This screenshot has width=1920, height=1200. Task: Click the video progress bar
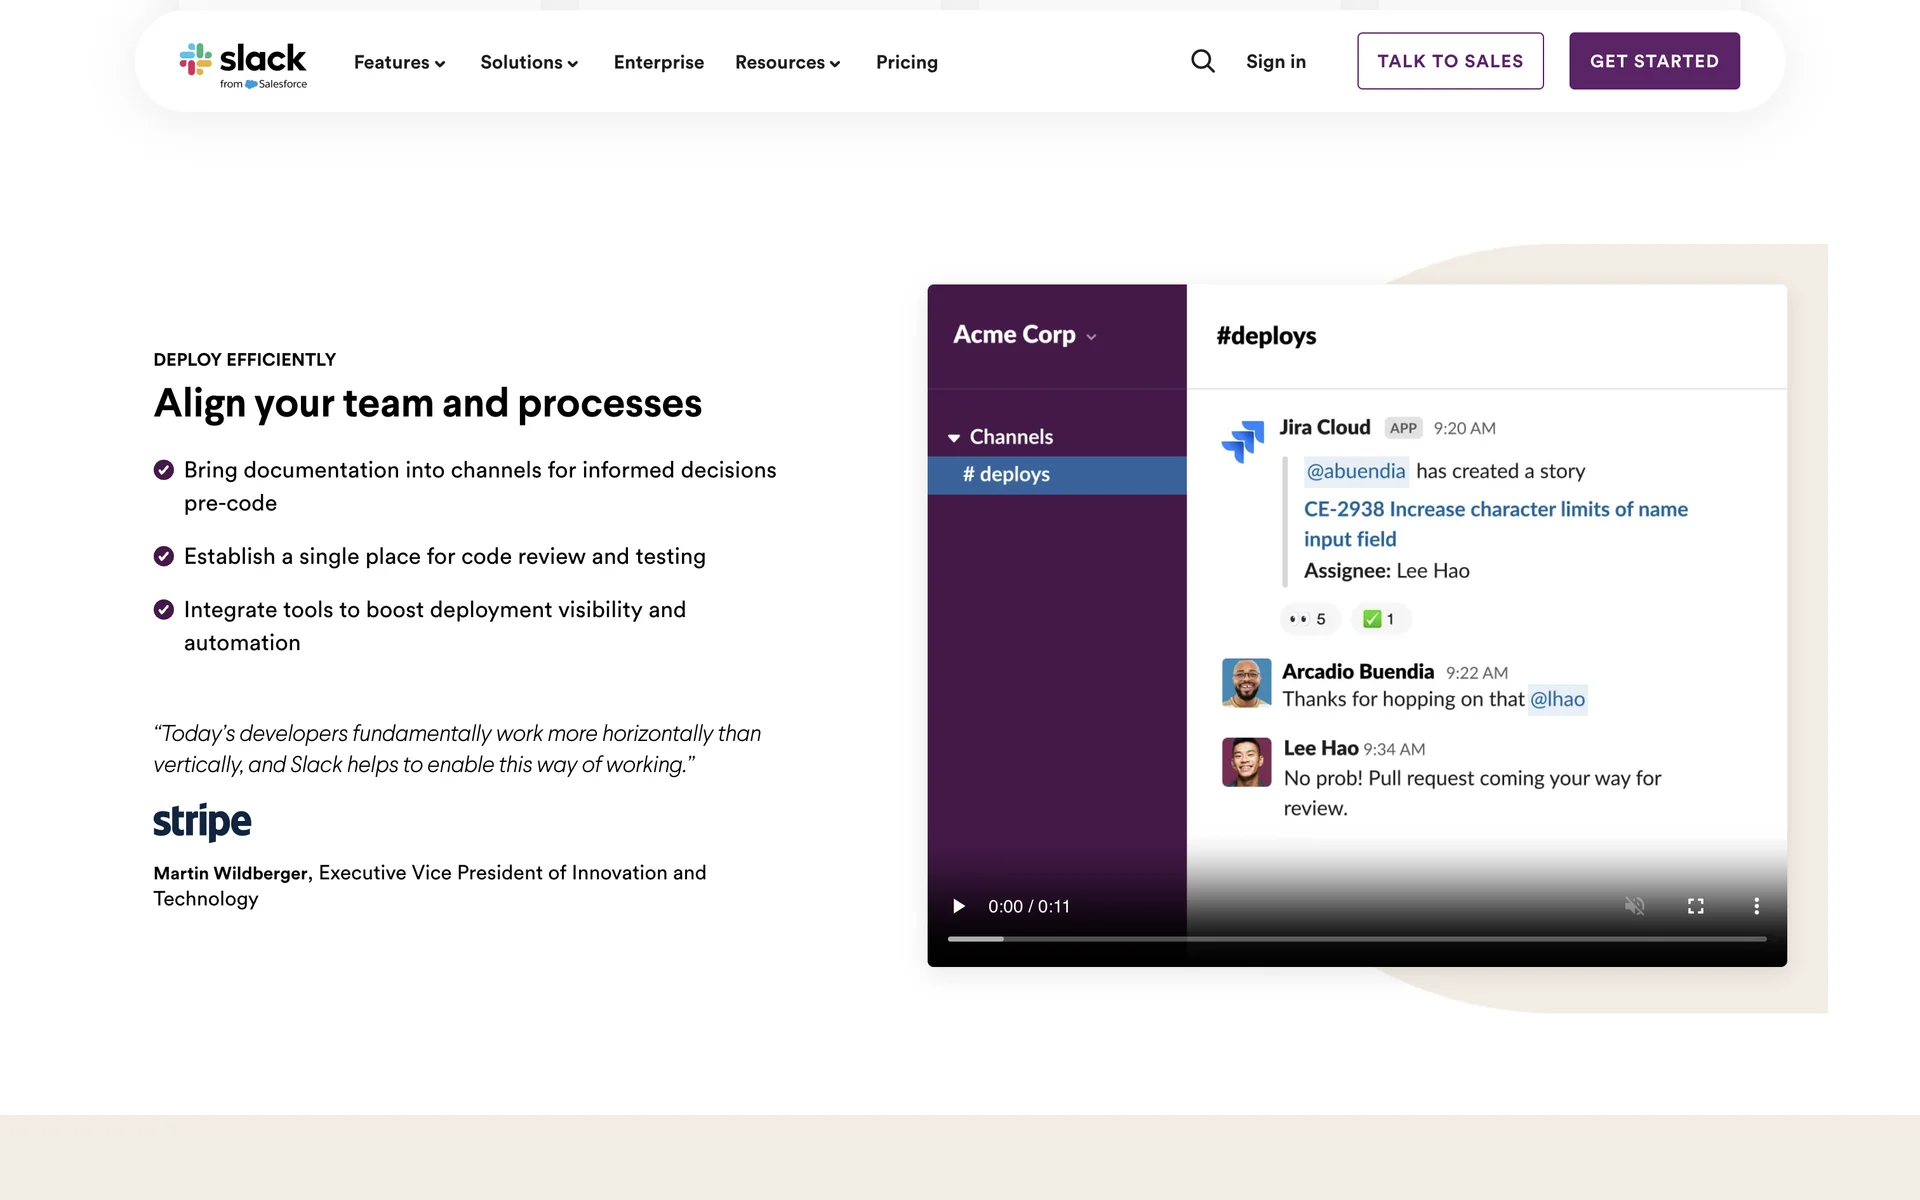[1356, 939]
